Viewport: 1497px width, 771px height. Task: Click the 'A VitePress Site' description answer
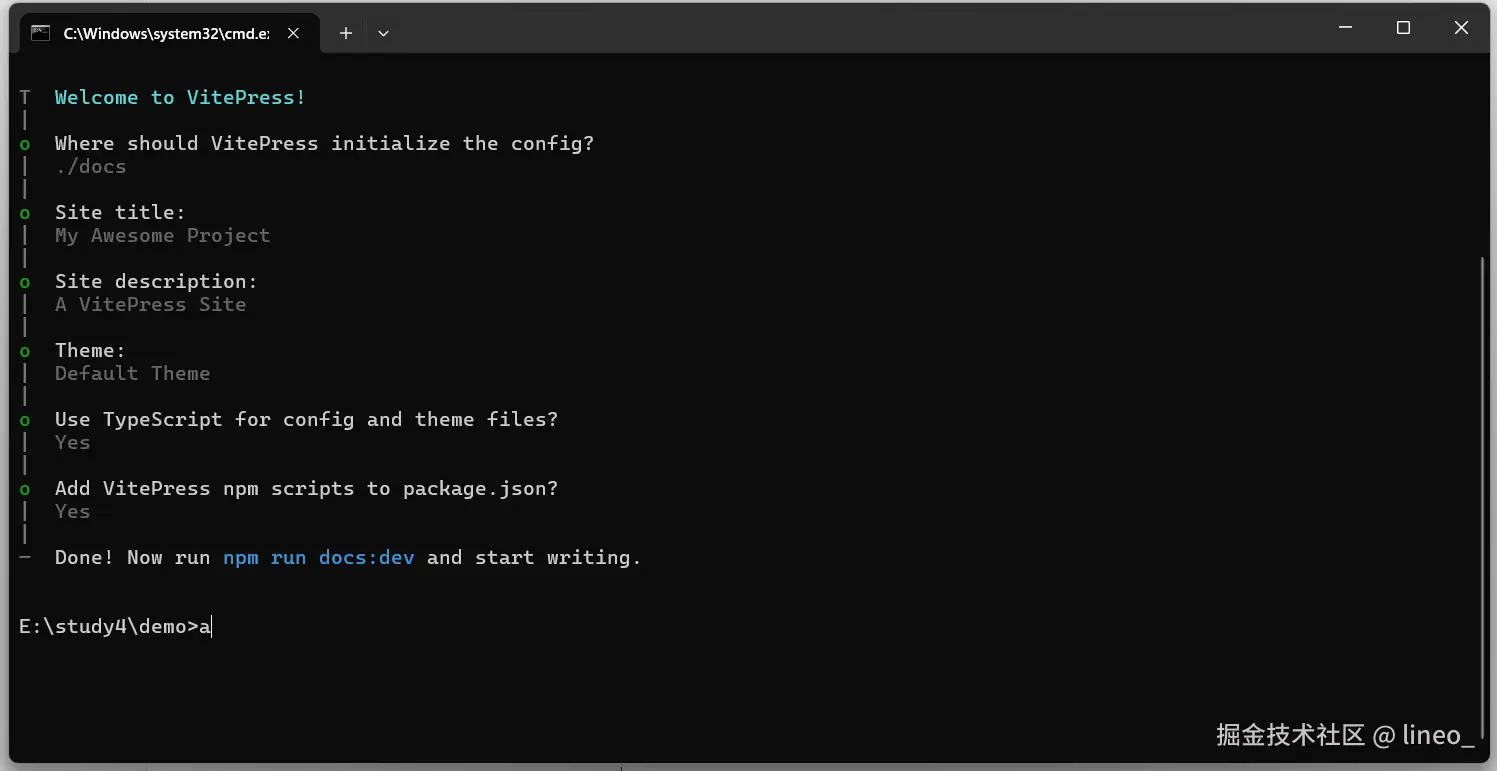[x=150, y=304]
